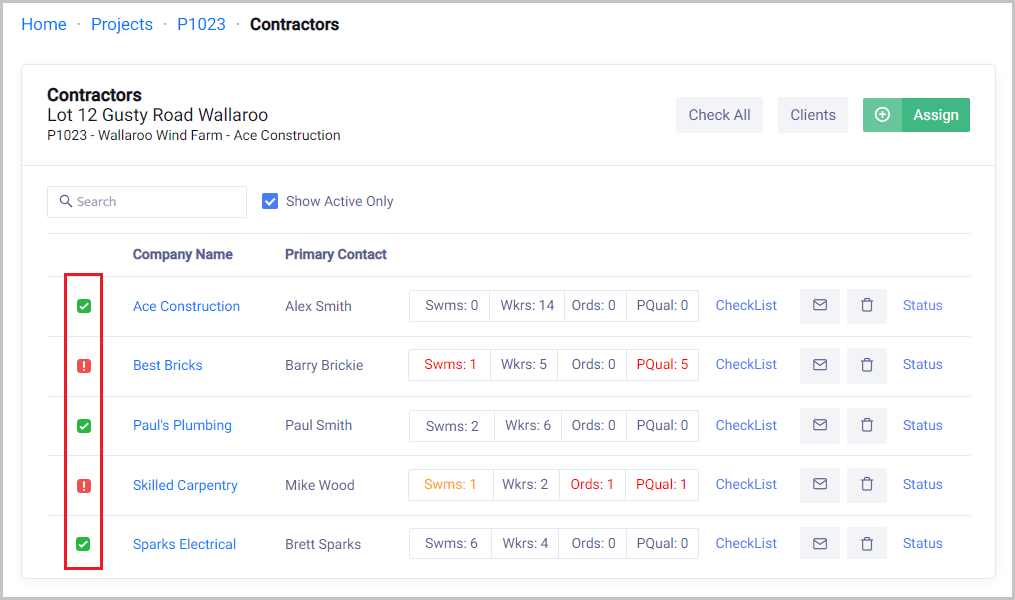
Task: Delete Best Bricks using its trash icon
Action: [x=867, y=365]
